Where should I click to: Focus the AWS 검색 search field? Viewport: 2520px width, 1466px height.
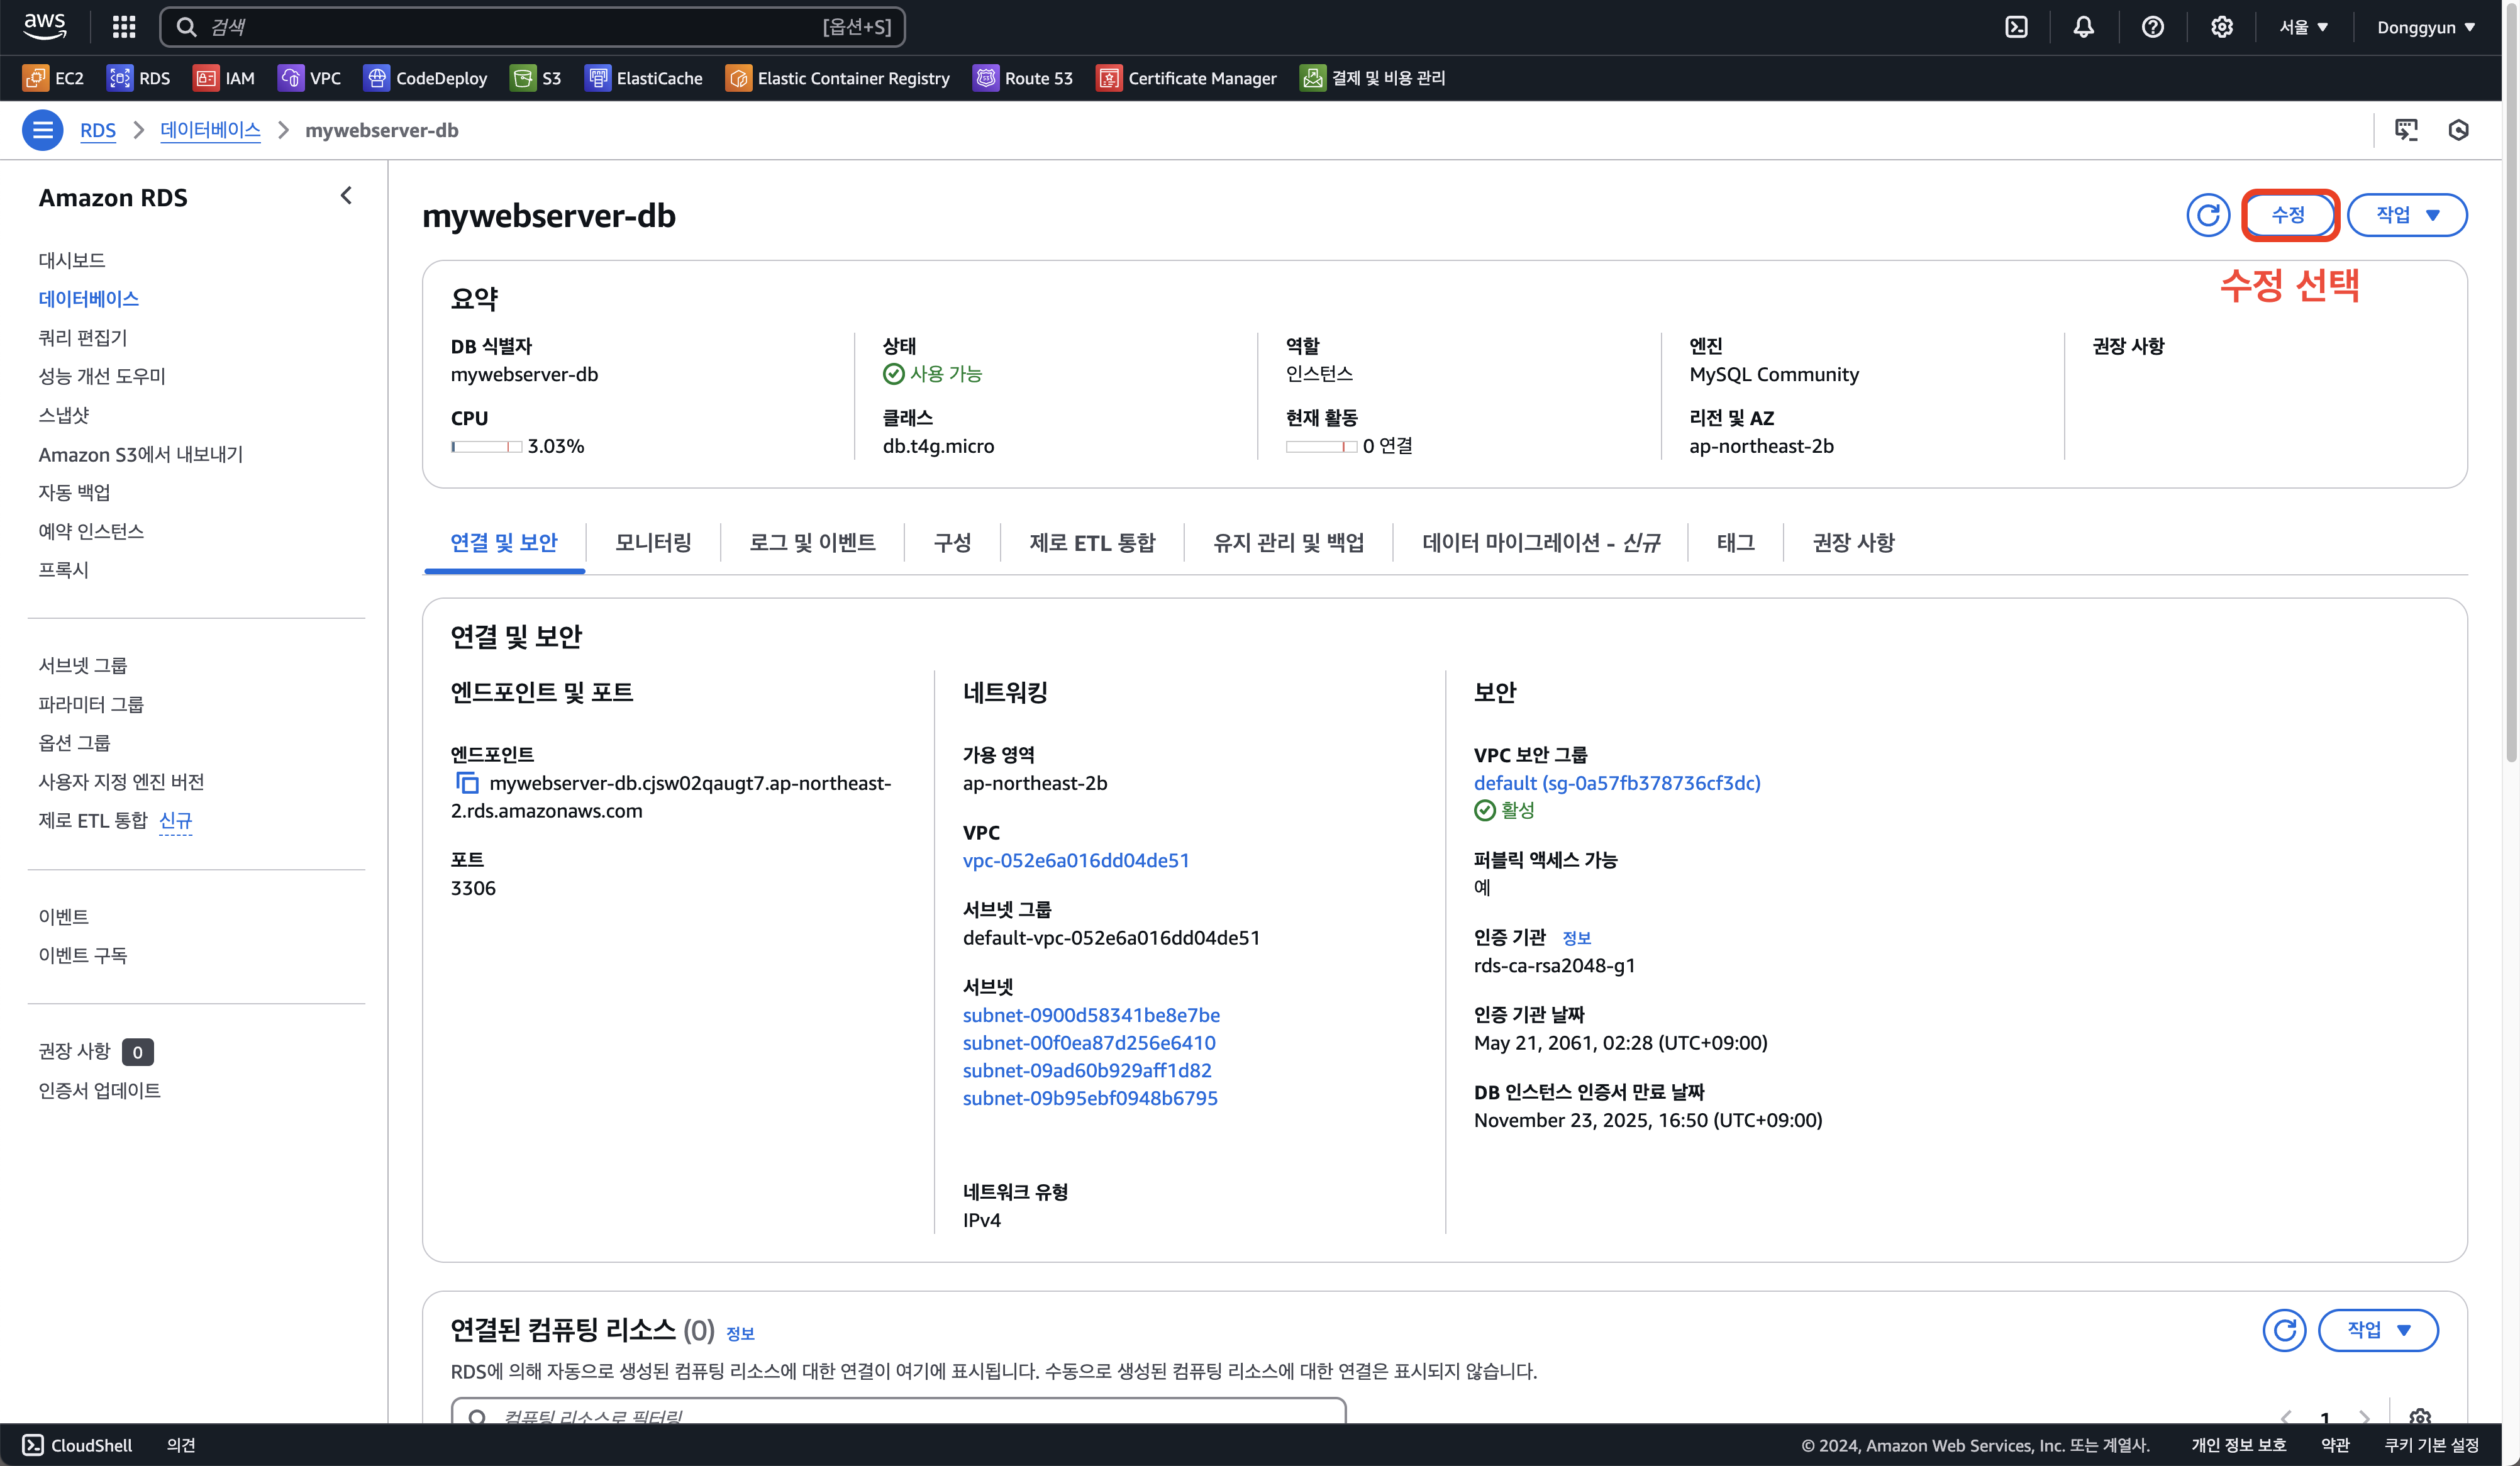[532, 27]
